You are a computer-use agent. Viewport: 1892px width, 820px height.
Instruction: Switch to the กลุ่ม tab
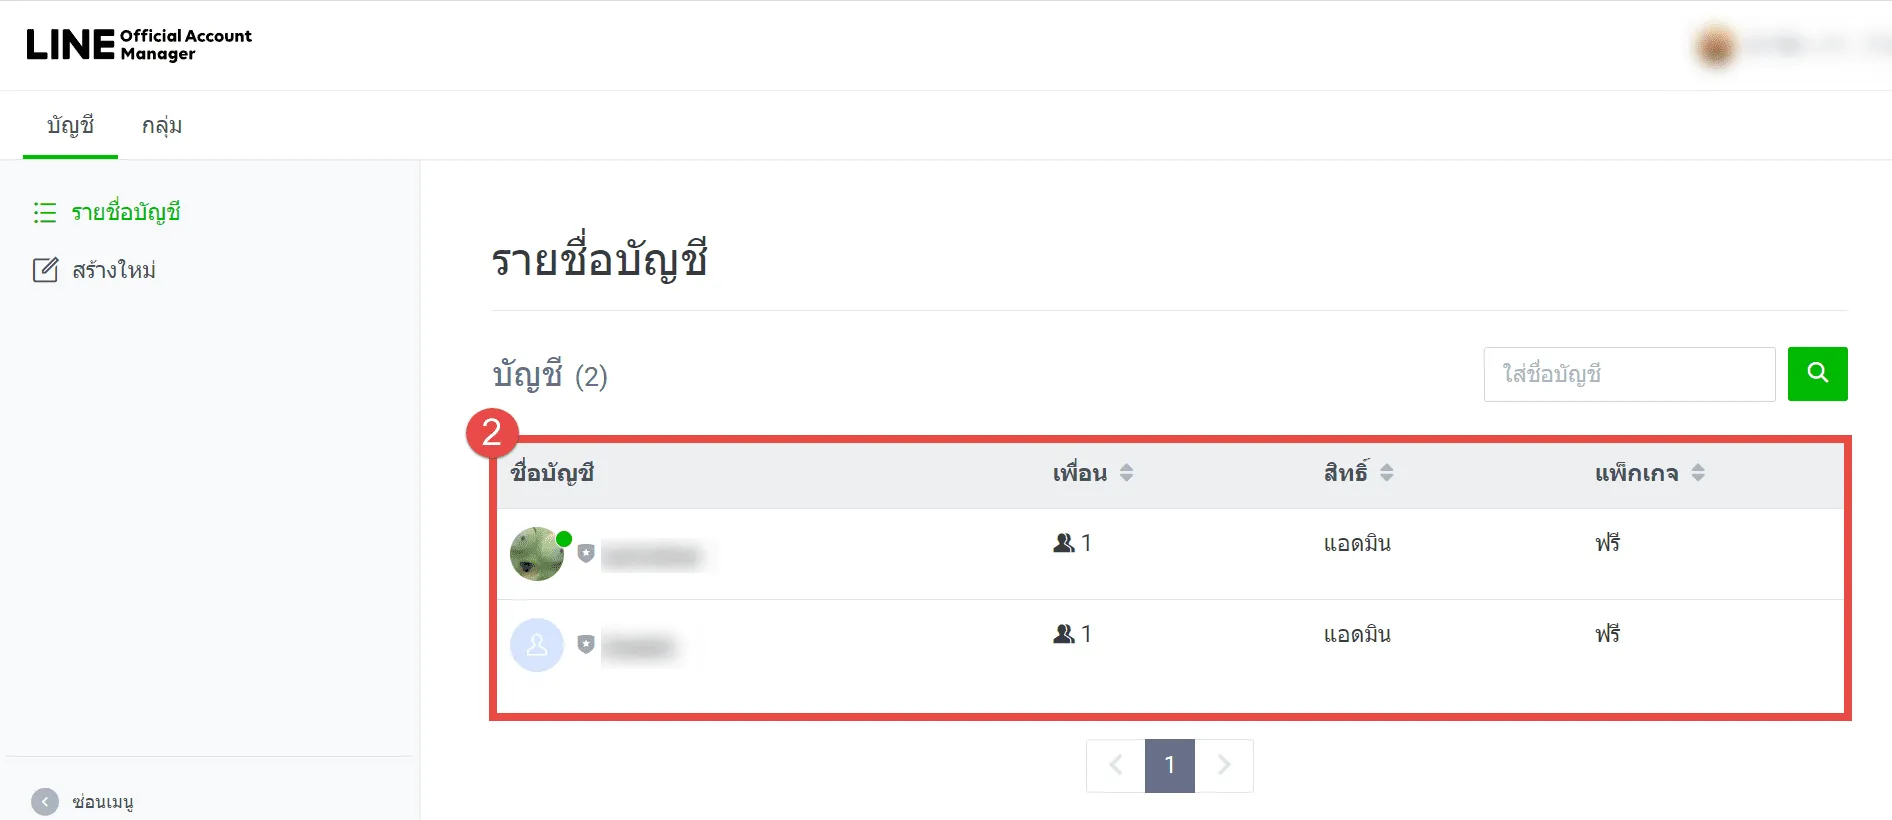162,126
